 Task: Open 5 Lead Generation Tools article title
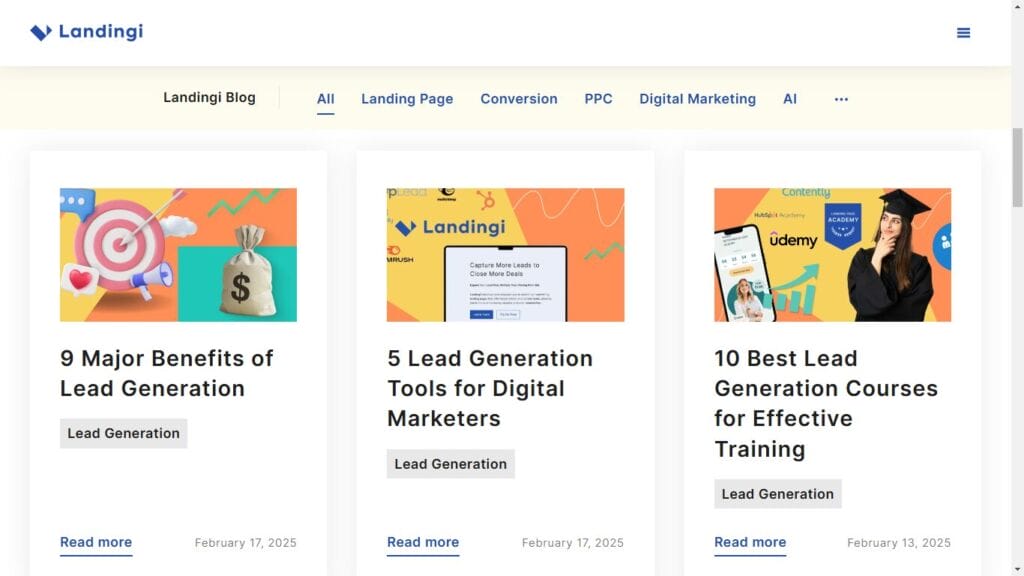click(490, 388)
